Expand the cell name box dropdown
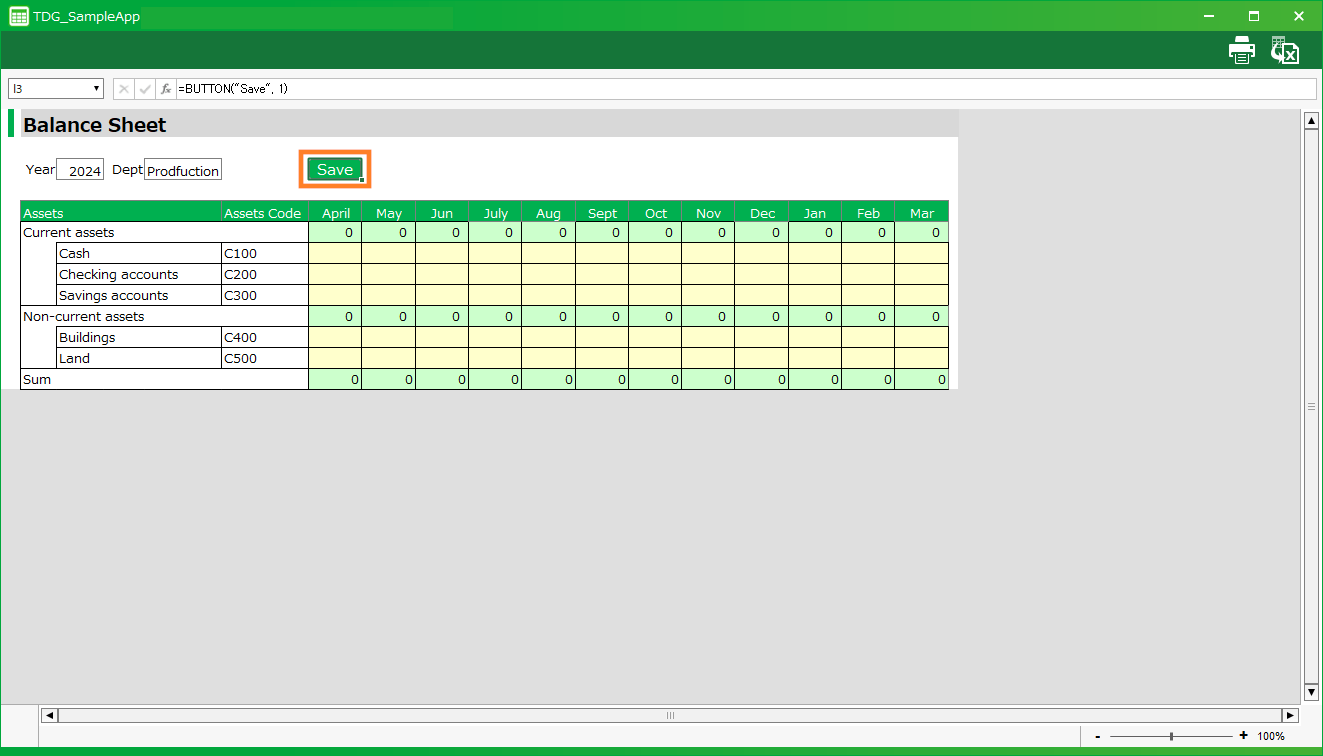 click(97, 89)
